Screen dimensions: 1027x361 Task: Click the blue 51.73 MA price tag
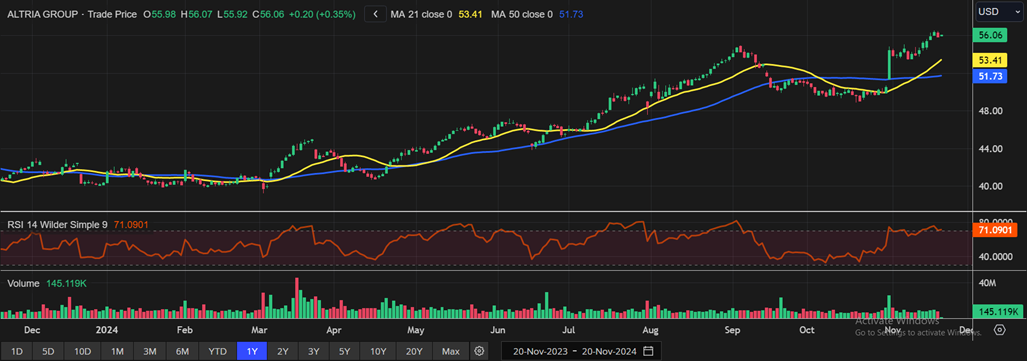[x=990, y=77]
